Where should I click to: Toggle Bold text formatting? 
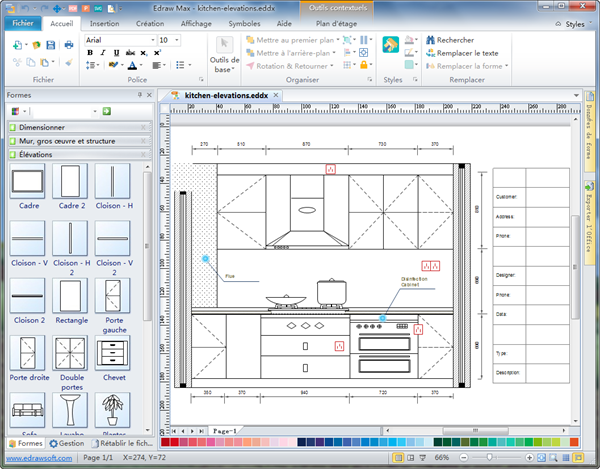tap(89, 53)
